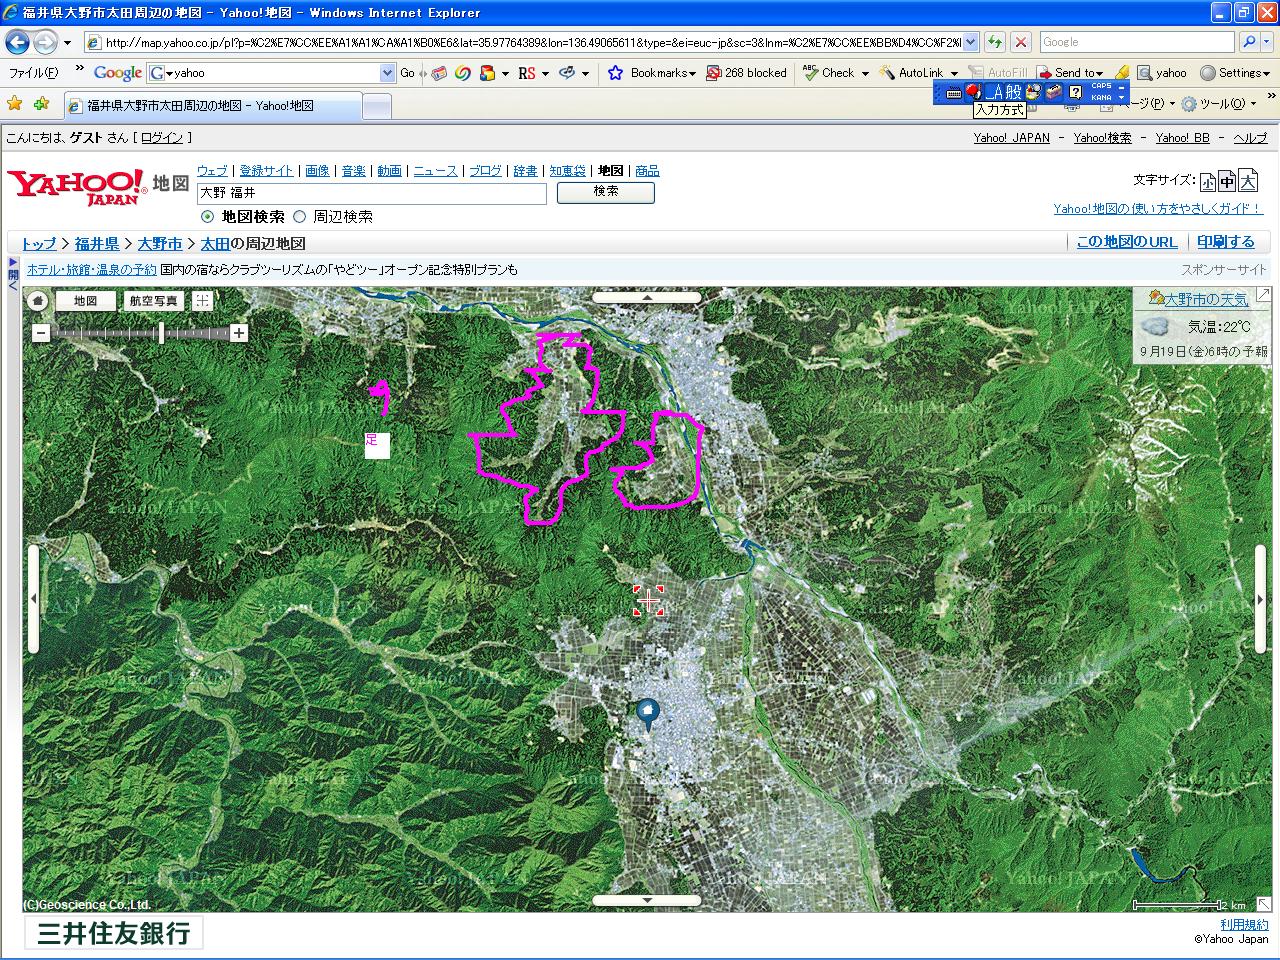Refresh the page with the green arrows

[995, 42]
